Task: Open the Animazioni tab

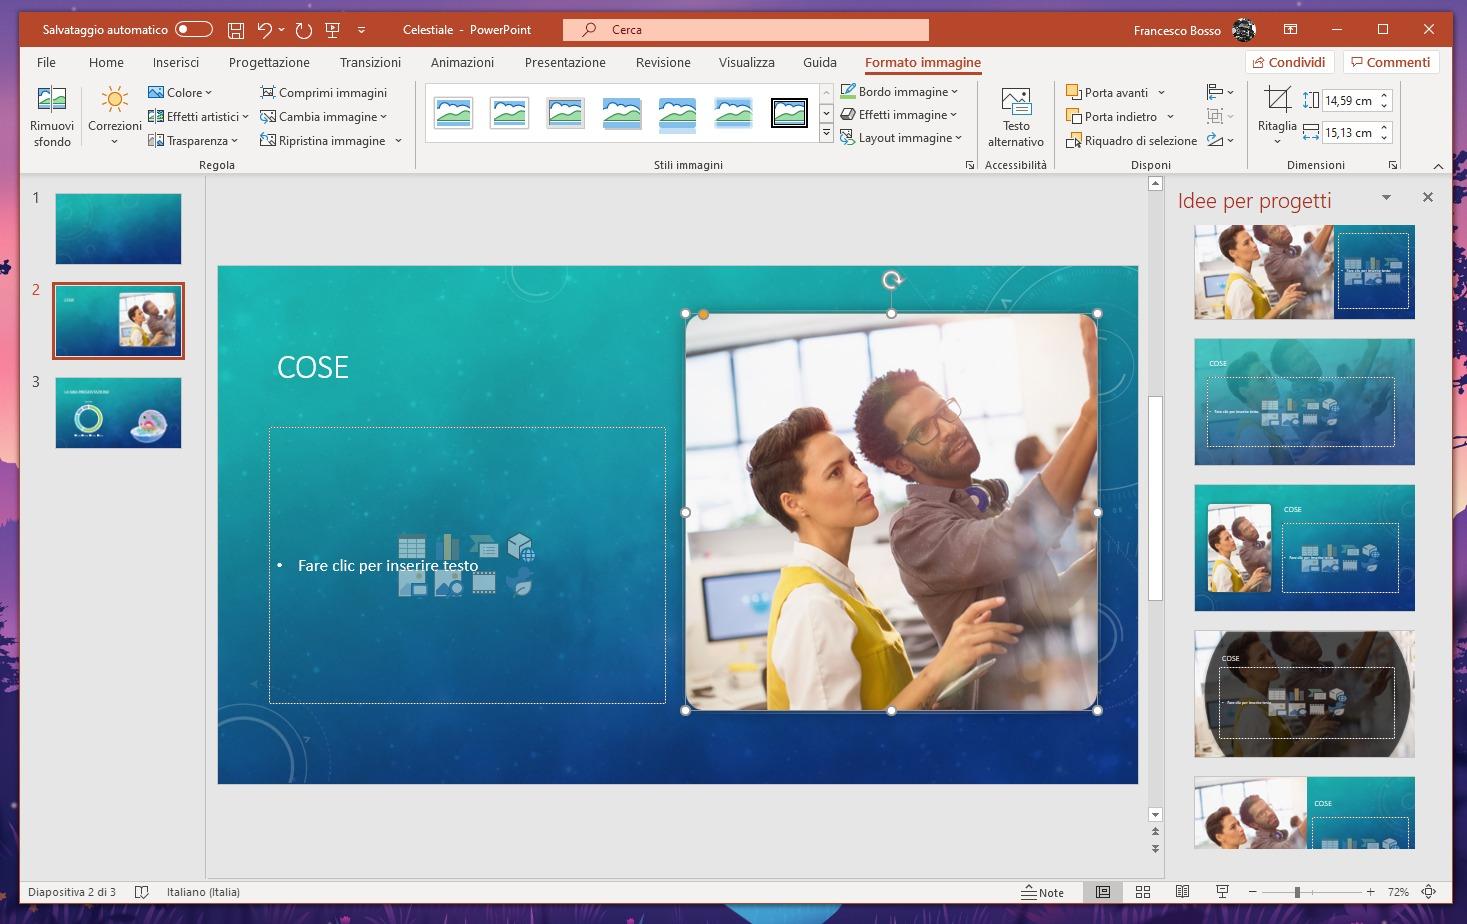Action: (462, 62)
